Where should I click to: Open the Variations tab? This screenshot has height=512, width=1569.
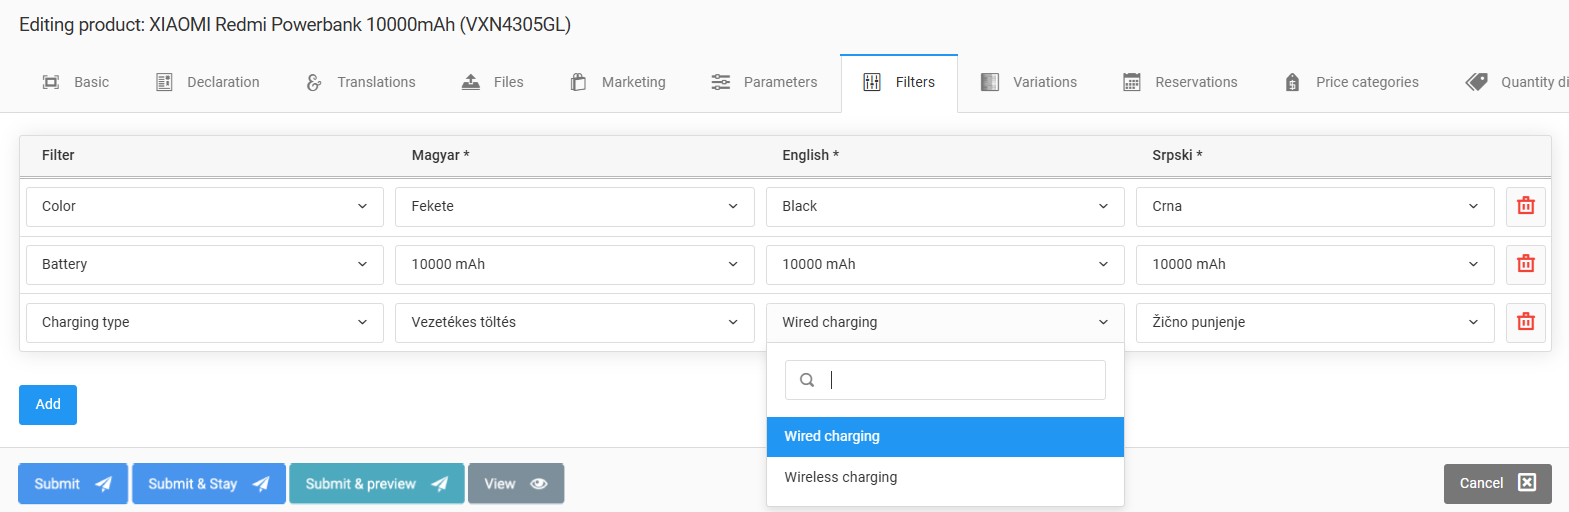[1029, 82]
